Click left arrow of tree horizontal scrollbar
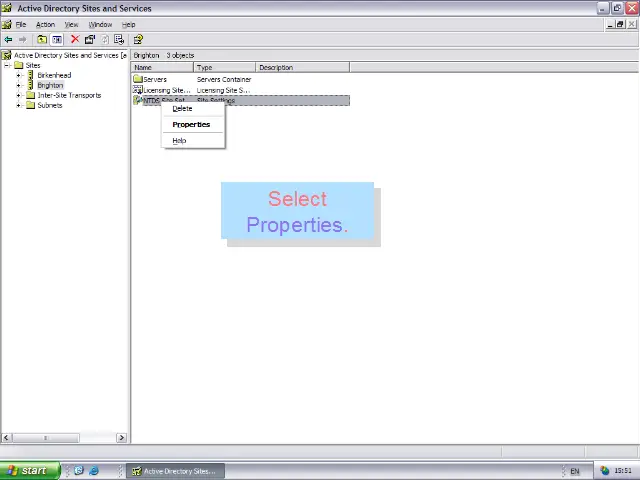The height and width of the screenshot is (480, 640). click(6, 438)
